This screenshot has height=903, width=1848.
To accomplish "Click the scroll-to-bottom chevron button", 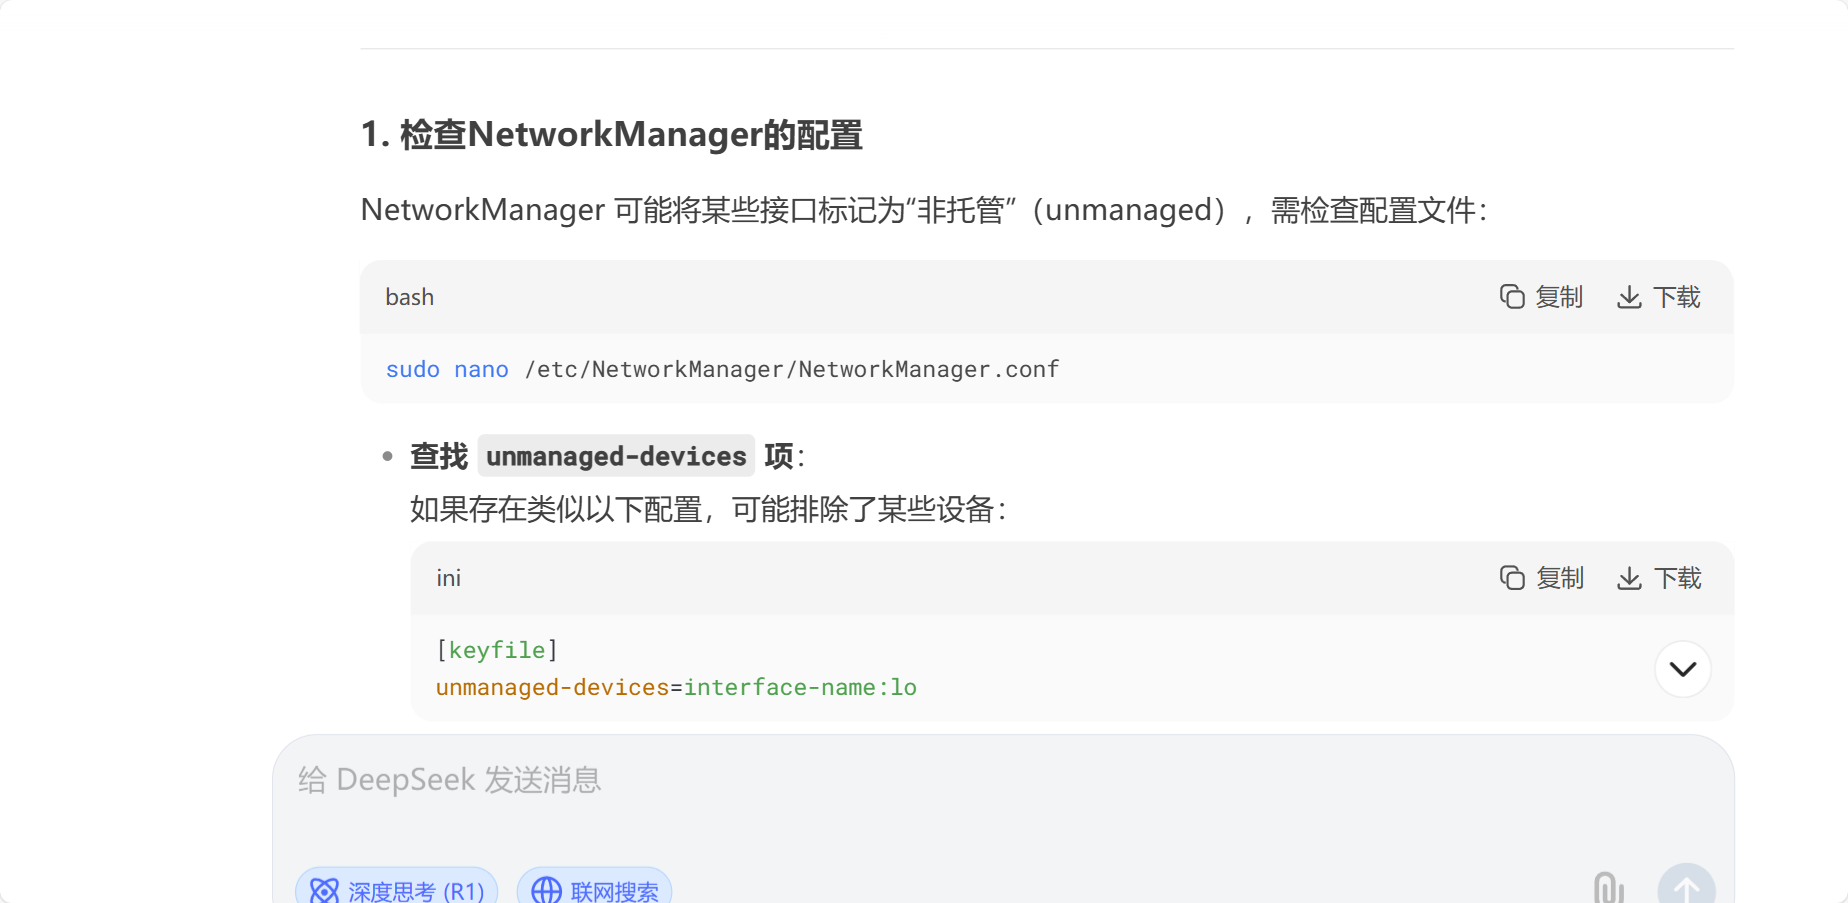I will pos(1683,669).
